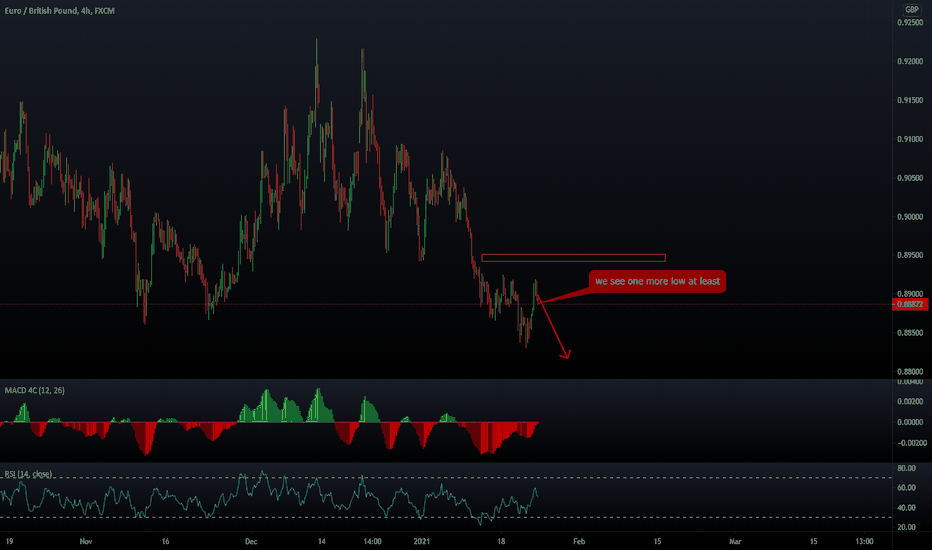
Task: Click the 0.91500 price scale label
Action: coord(910,100)
